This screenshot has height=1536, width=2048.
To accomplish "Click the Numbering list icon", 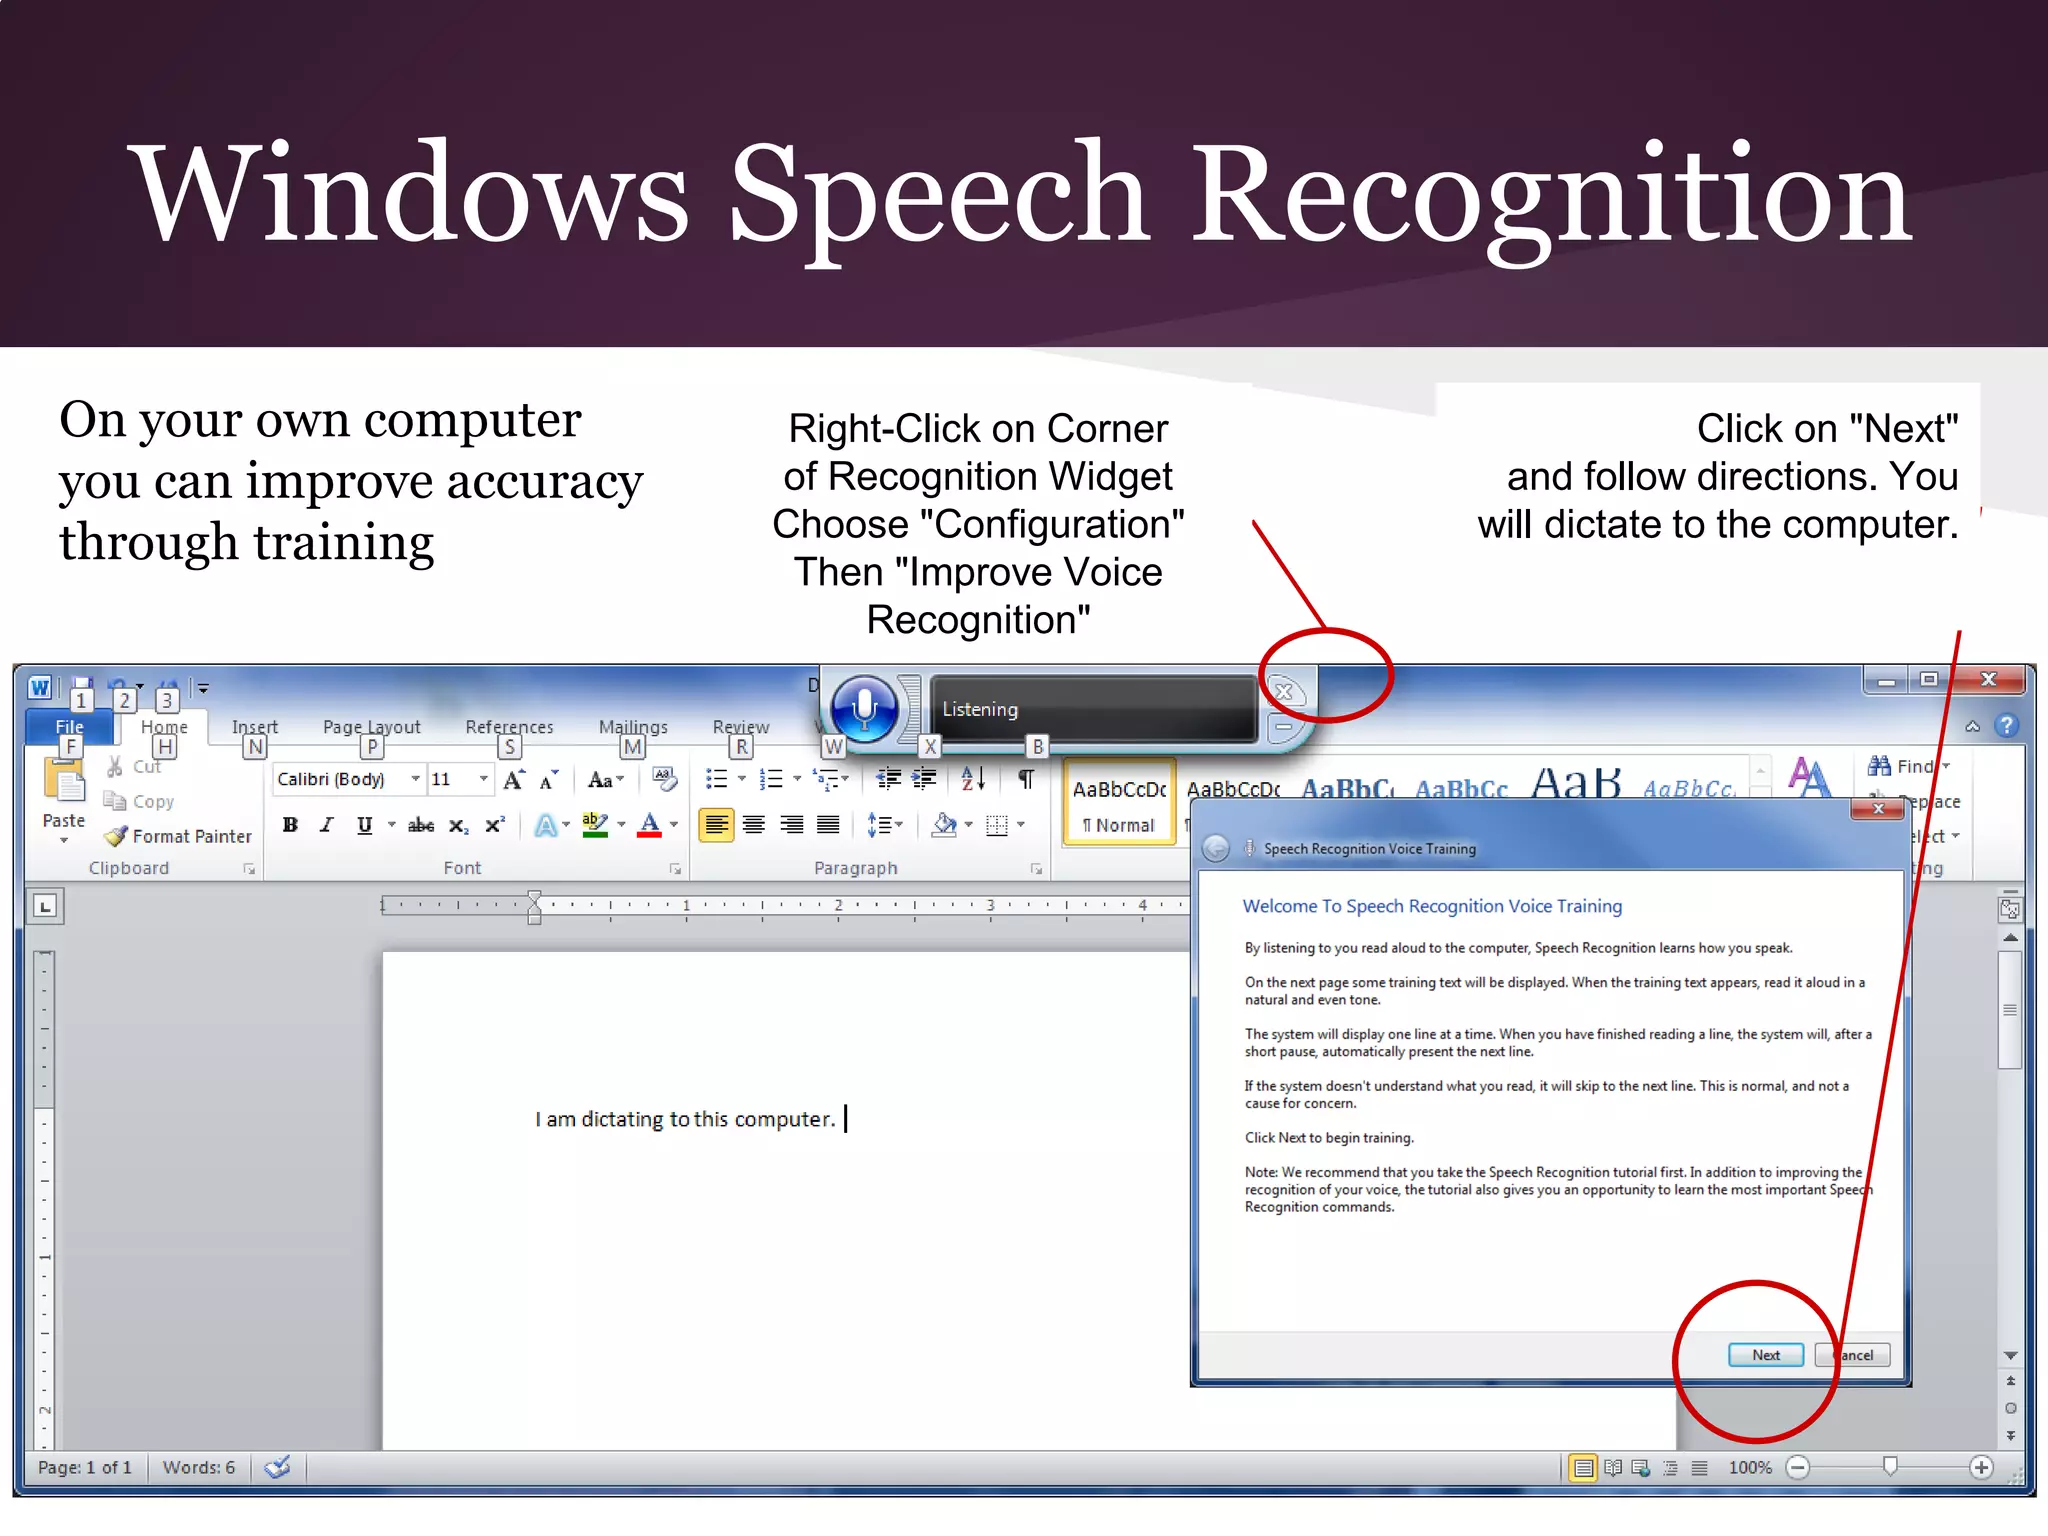I will (771, 779).
